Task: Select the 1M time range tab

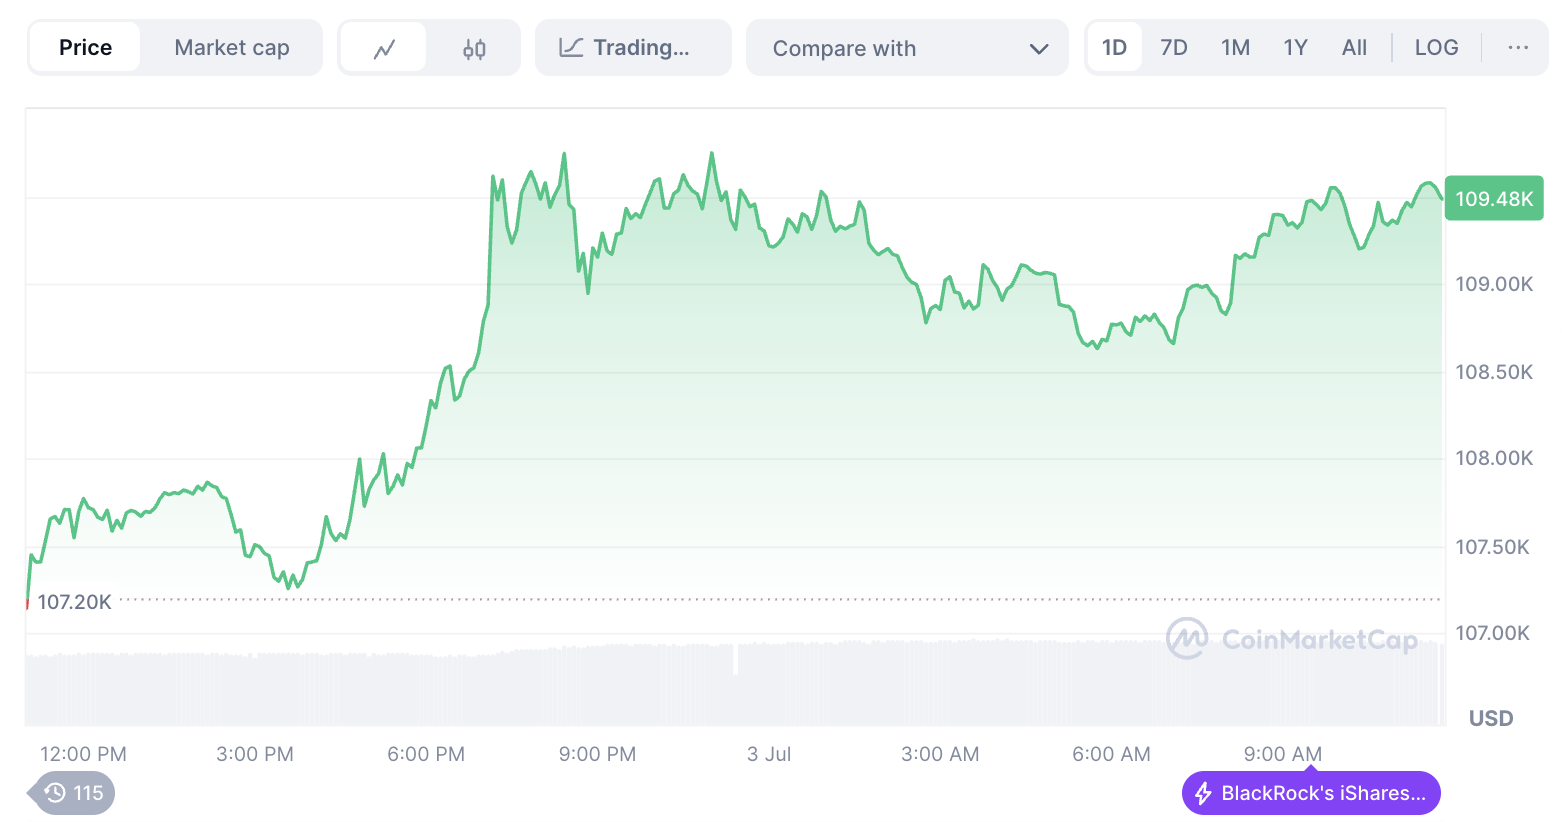Action: 1235,48
